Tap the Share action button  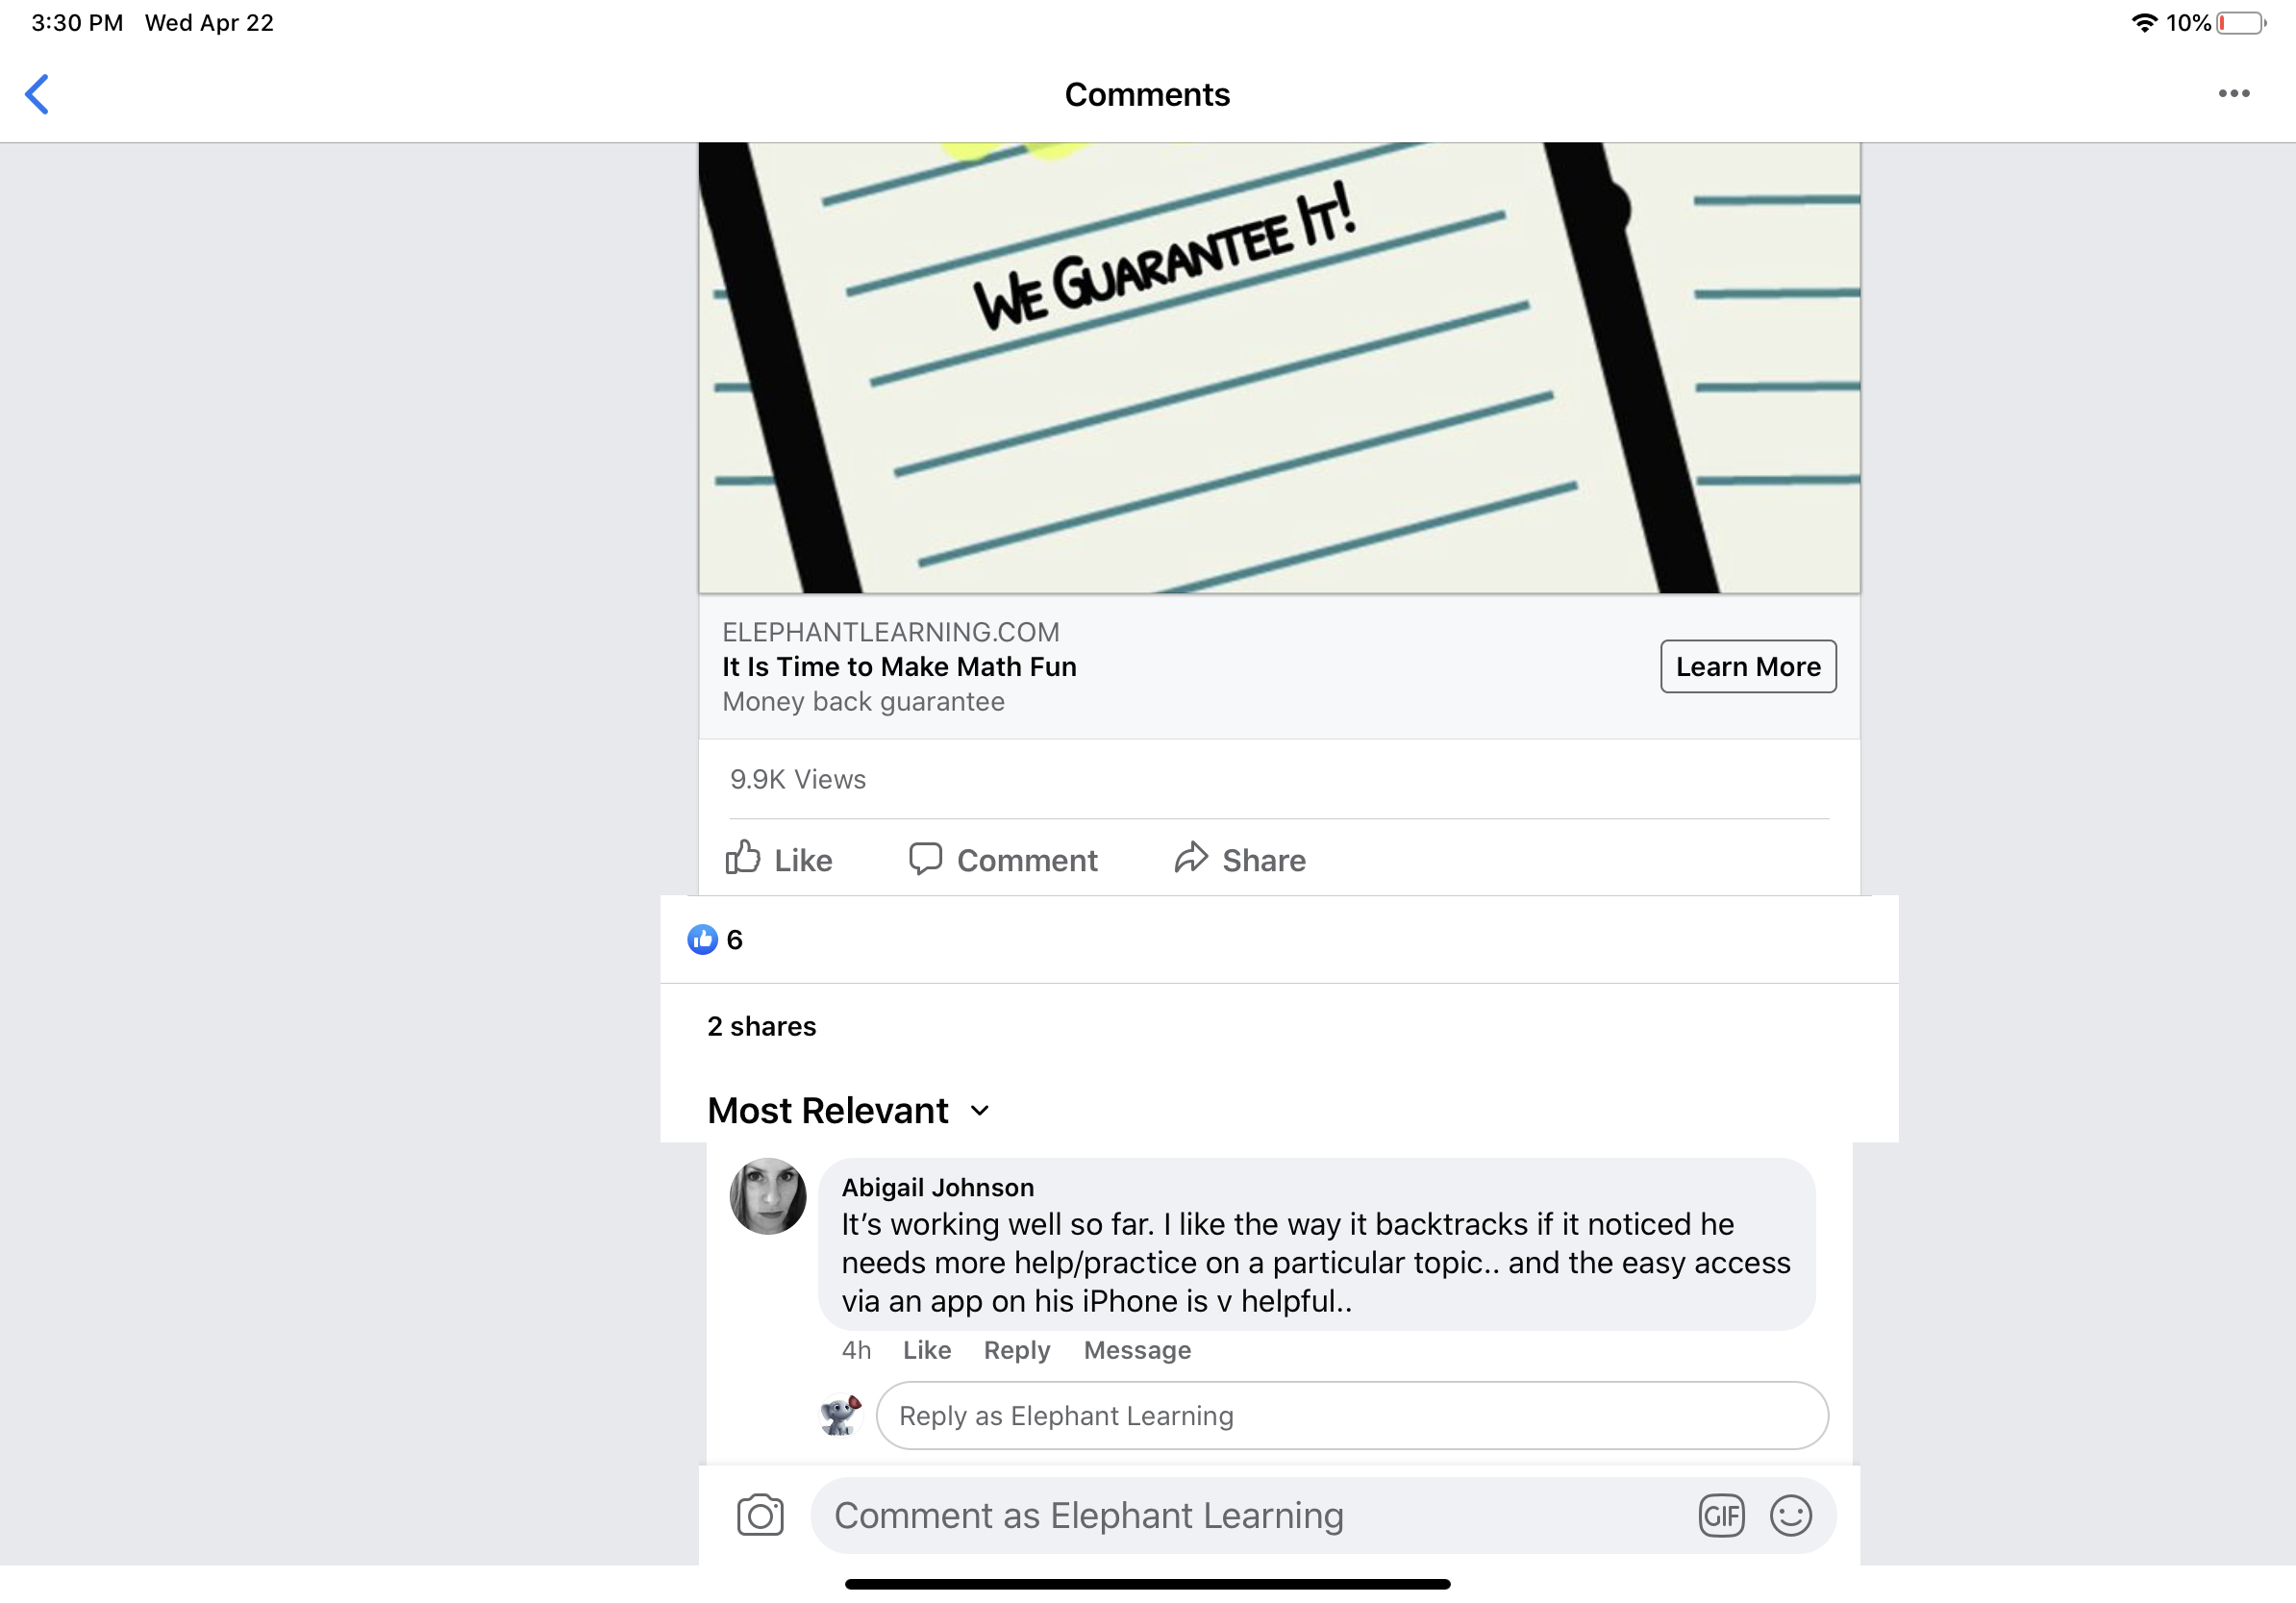tap(1240, 860)
